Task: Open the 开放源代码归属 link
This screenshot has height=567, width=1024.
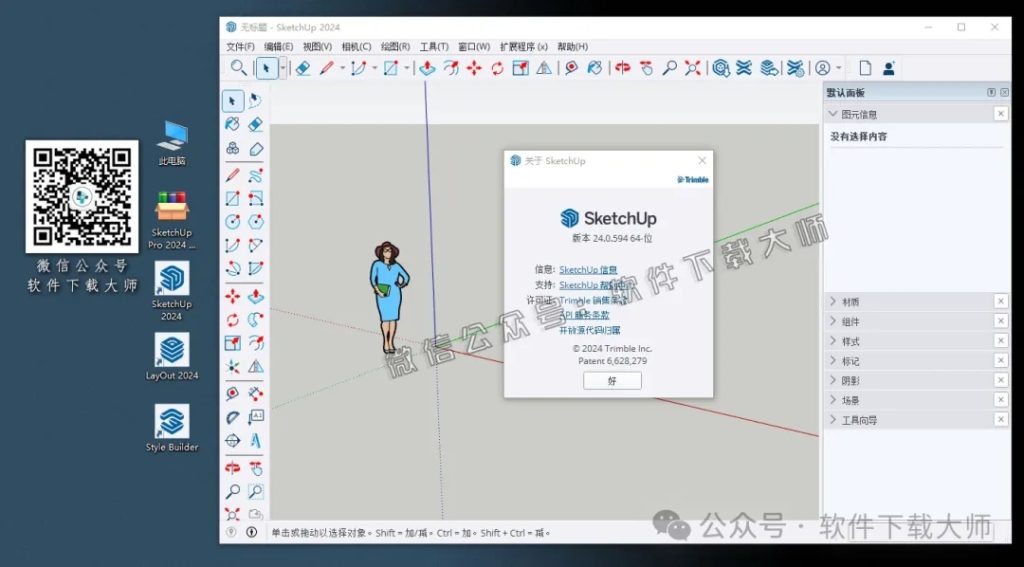Action: [x=590, y=331]
